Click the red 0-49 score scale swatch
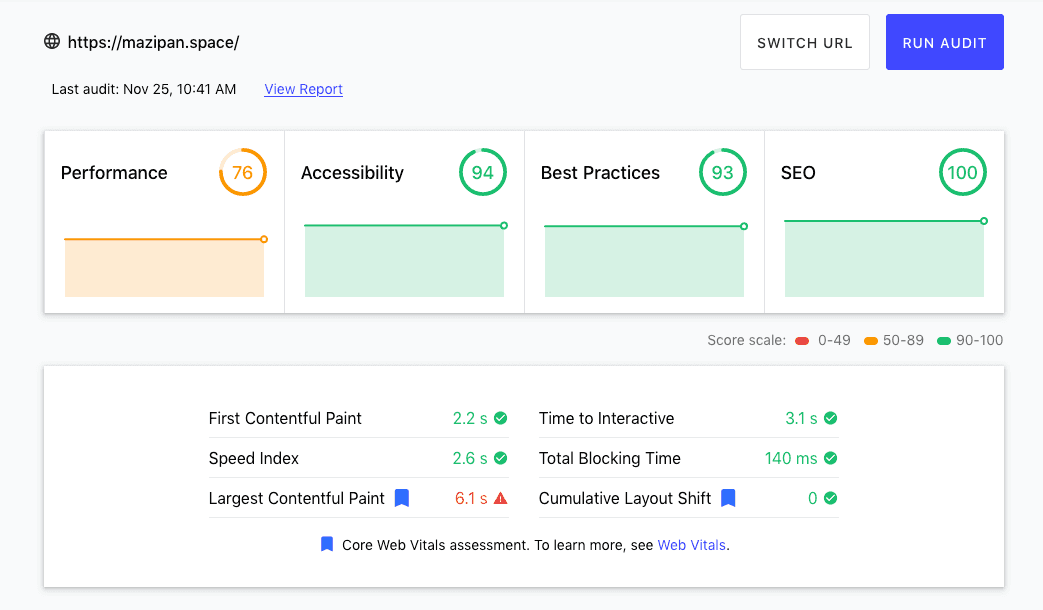Screen dimensions: 1043x610 pyautogui.click(x=802, y=341)
